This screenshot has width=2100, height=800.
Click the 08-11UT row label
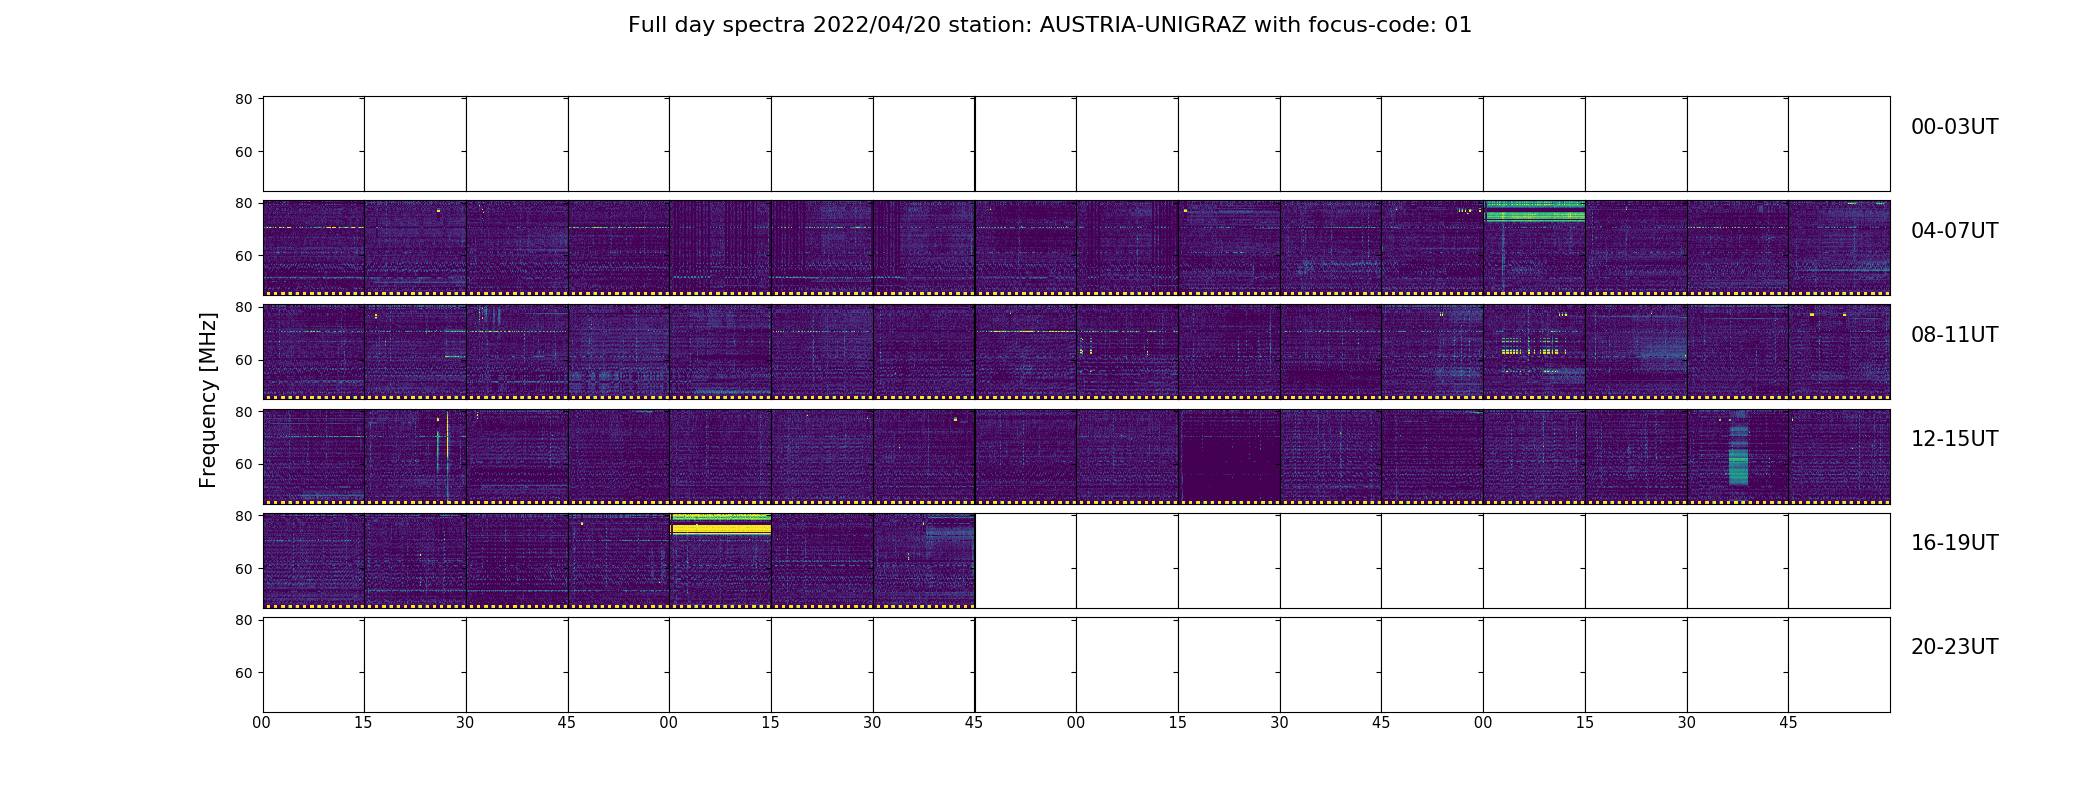pos(1954,335)
